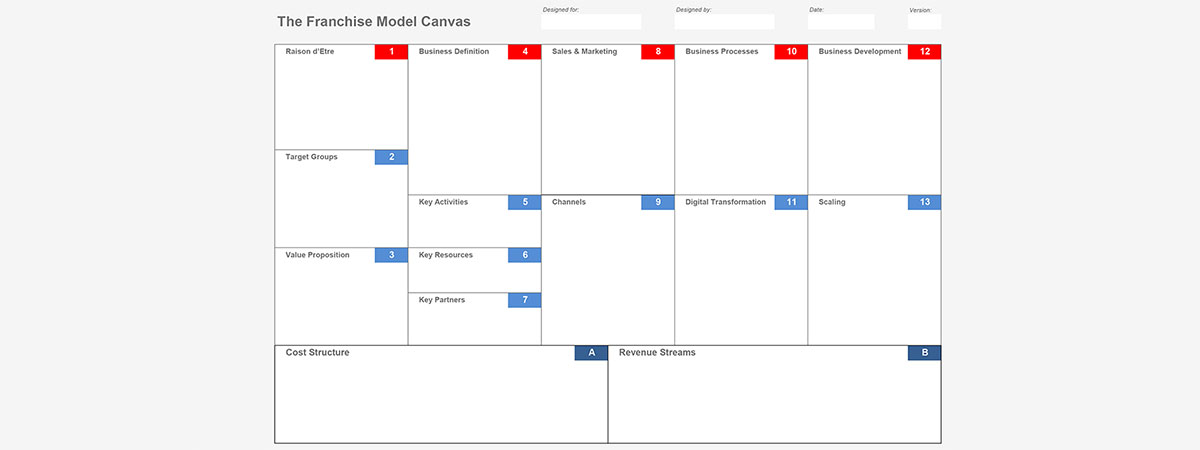Click the blue number 9 badge
1200x450 pixels.
point(657,202)
